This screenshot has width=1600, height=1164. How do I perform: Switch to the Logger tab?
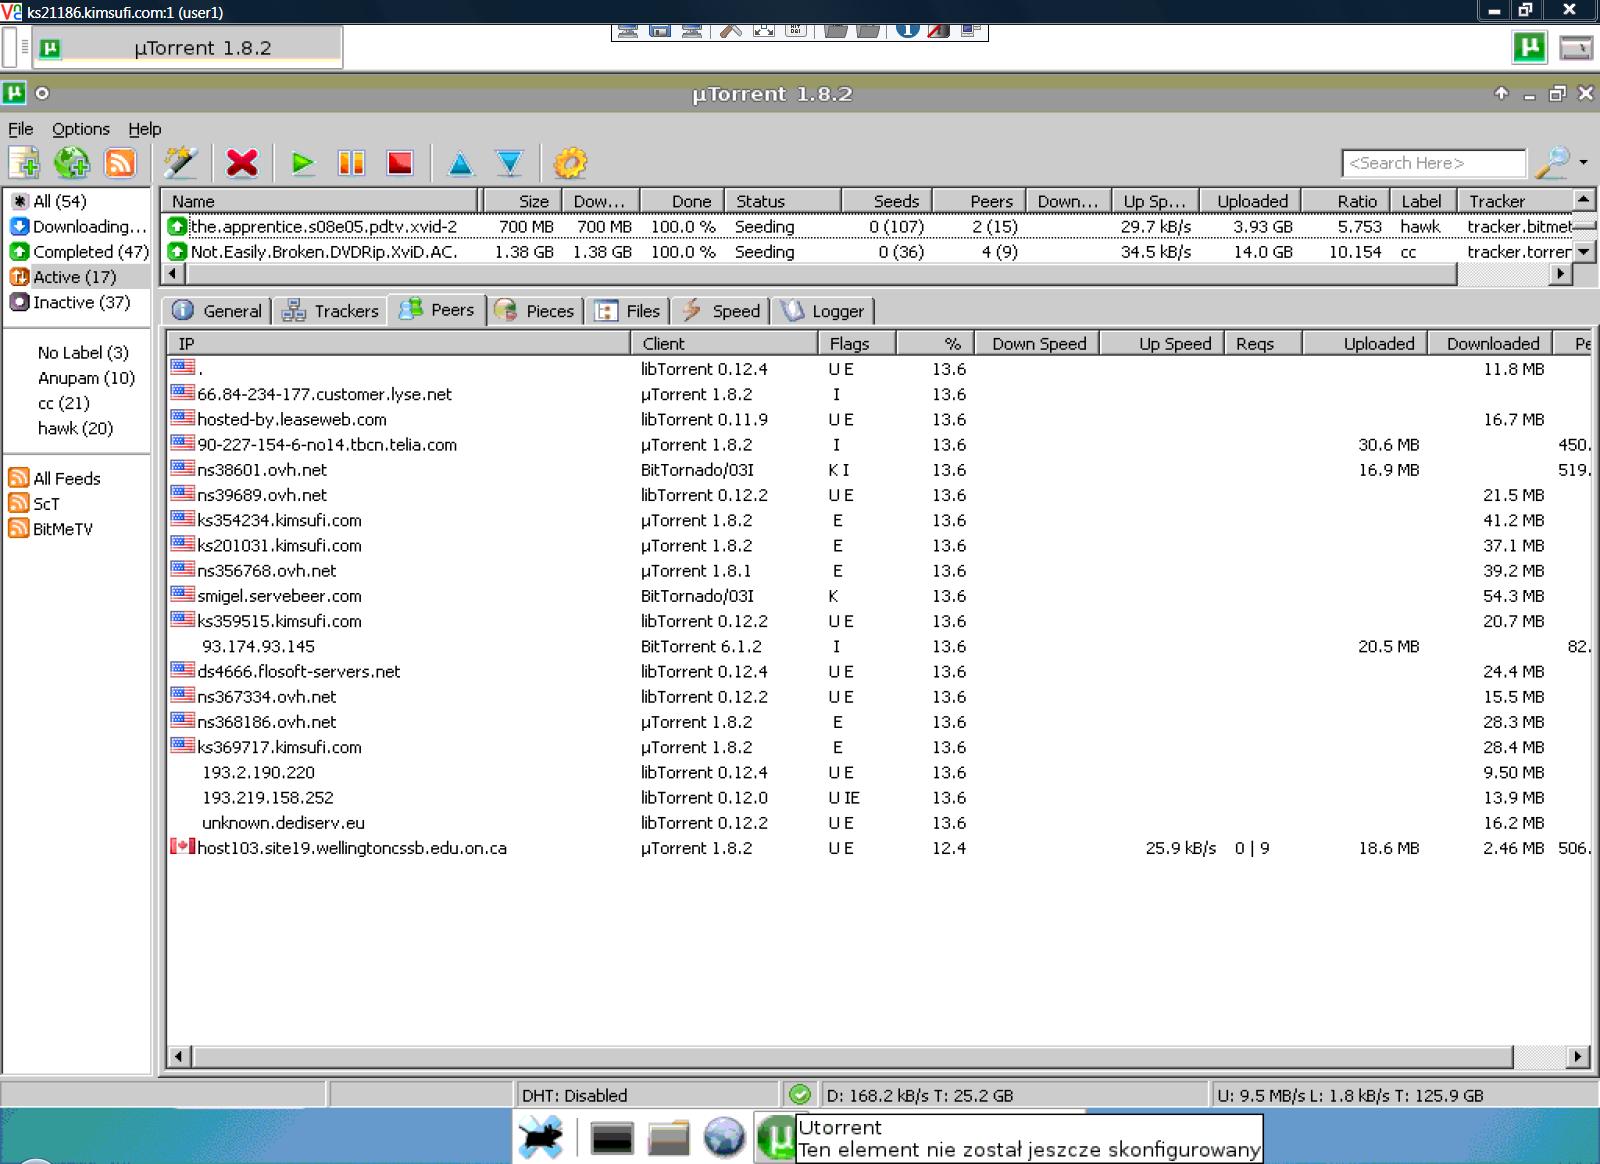(x=823, y=311)
